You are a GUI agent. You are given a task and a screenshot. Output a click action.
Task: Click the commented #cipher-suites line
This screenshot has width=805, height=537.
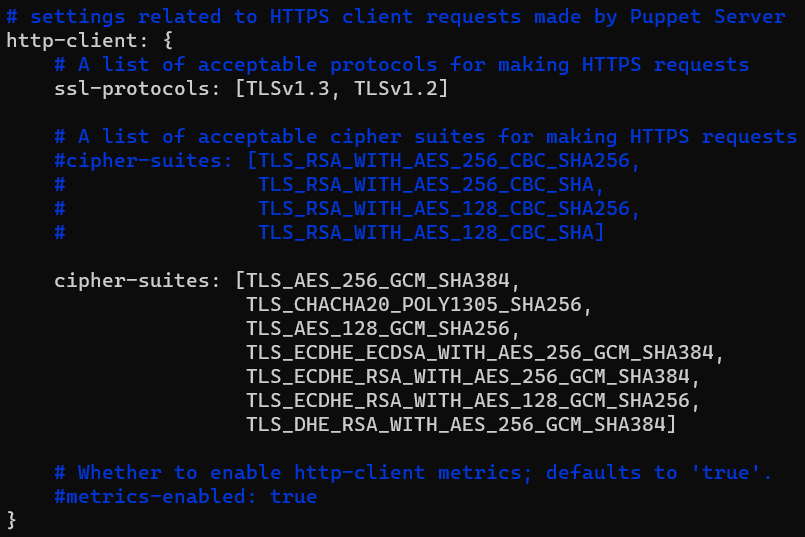click(x=347, y=161)
